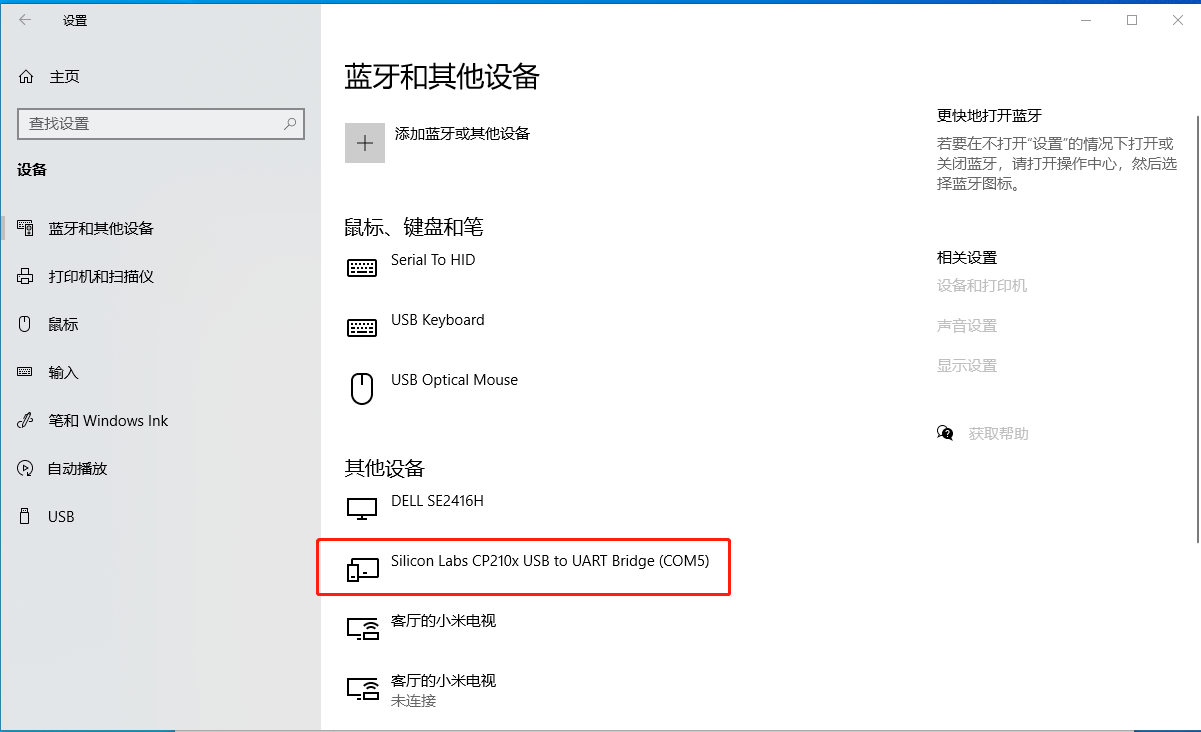
Task: Open 自动播放 settings
Action: (x=77, y=468)
